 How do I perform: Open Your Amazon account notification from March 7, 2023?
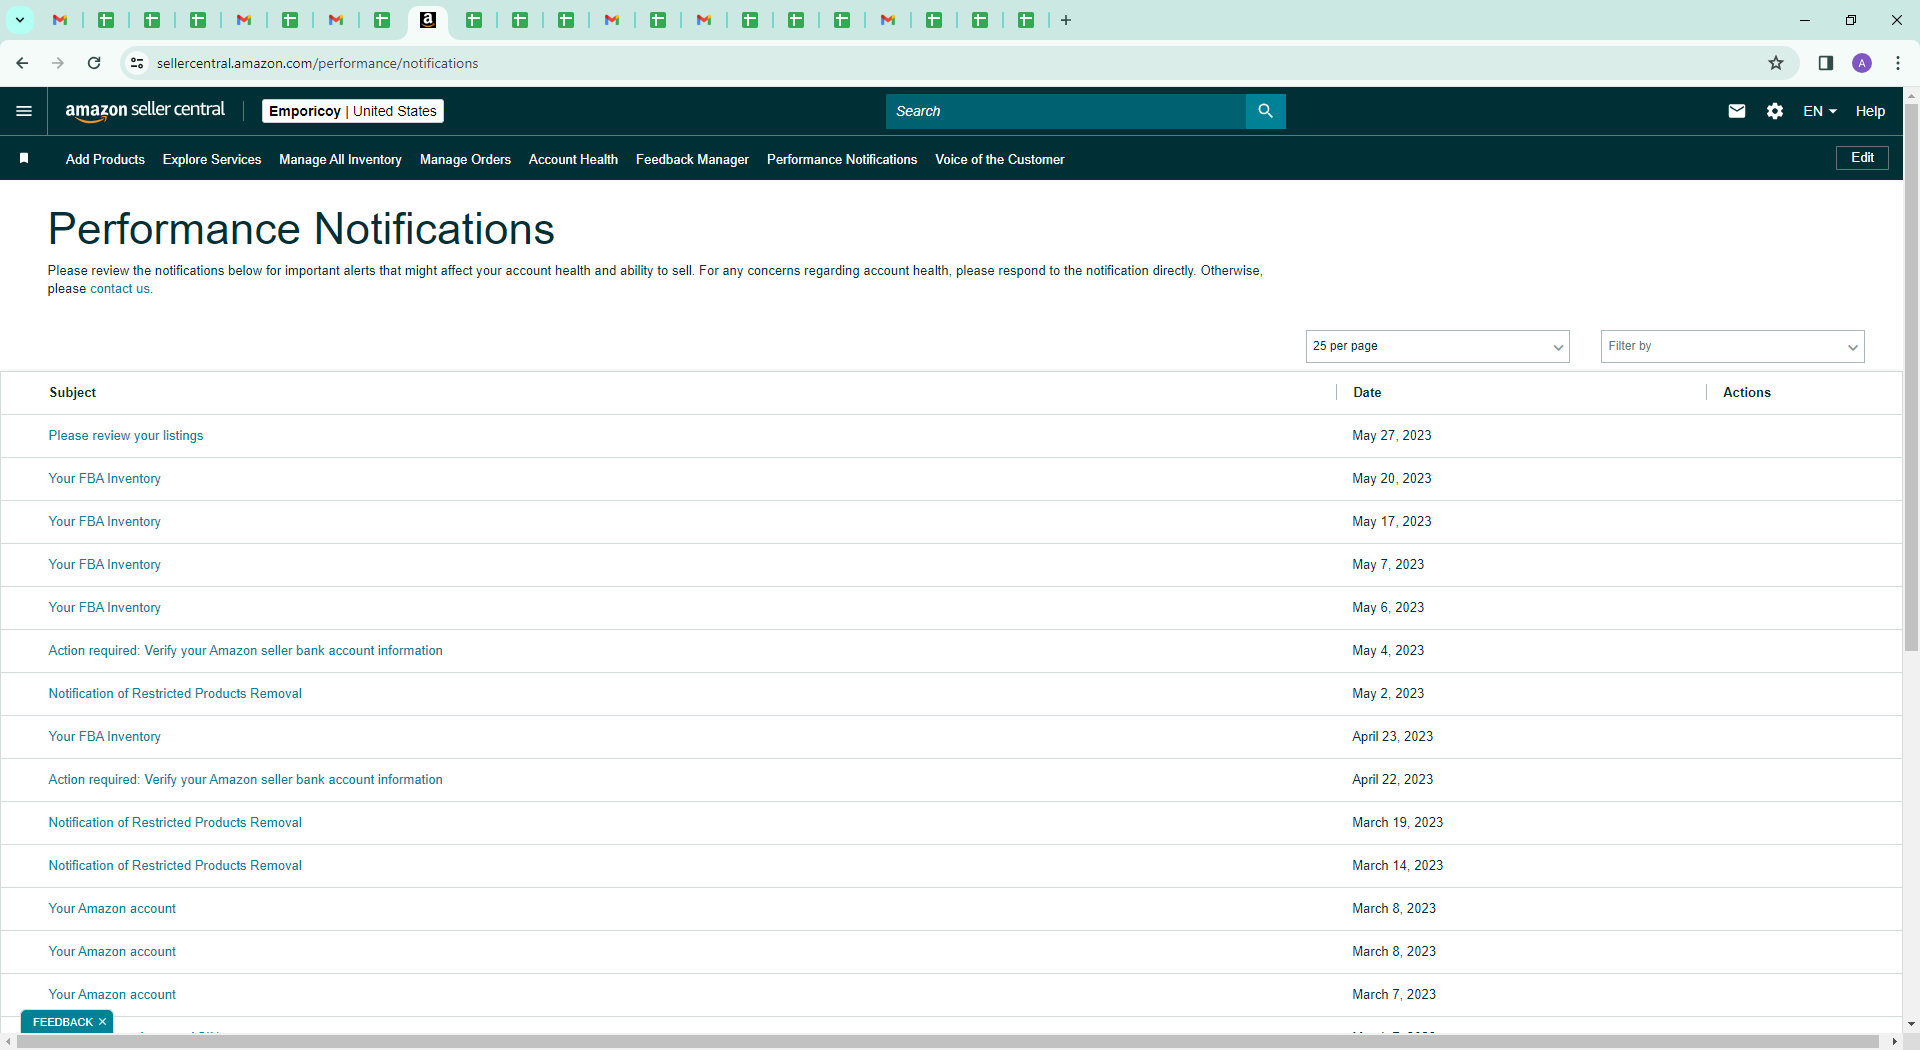pyautogui.click(x=112, y=995)
